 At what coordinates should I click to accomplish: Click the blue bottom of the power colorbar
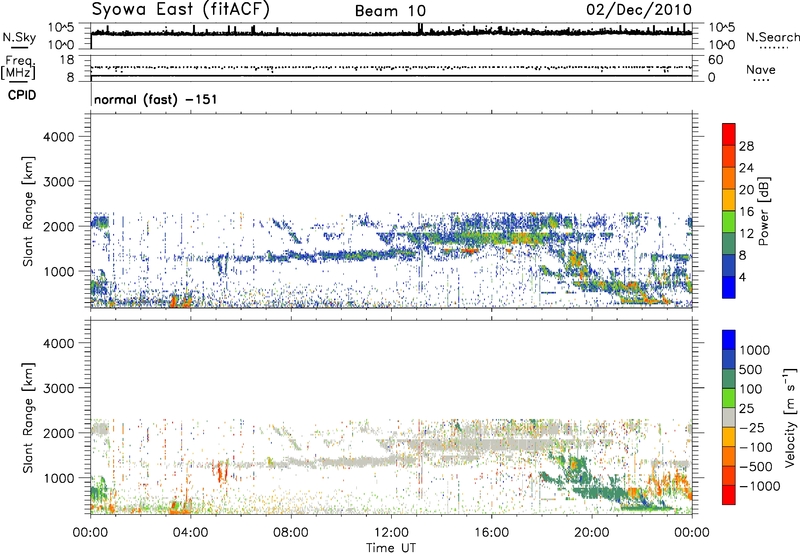point(729,287)
